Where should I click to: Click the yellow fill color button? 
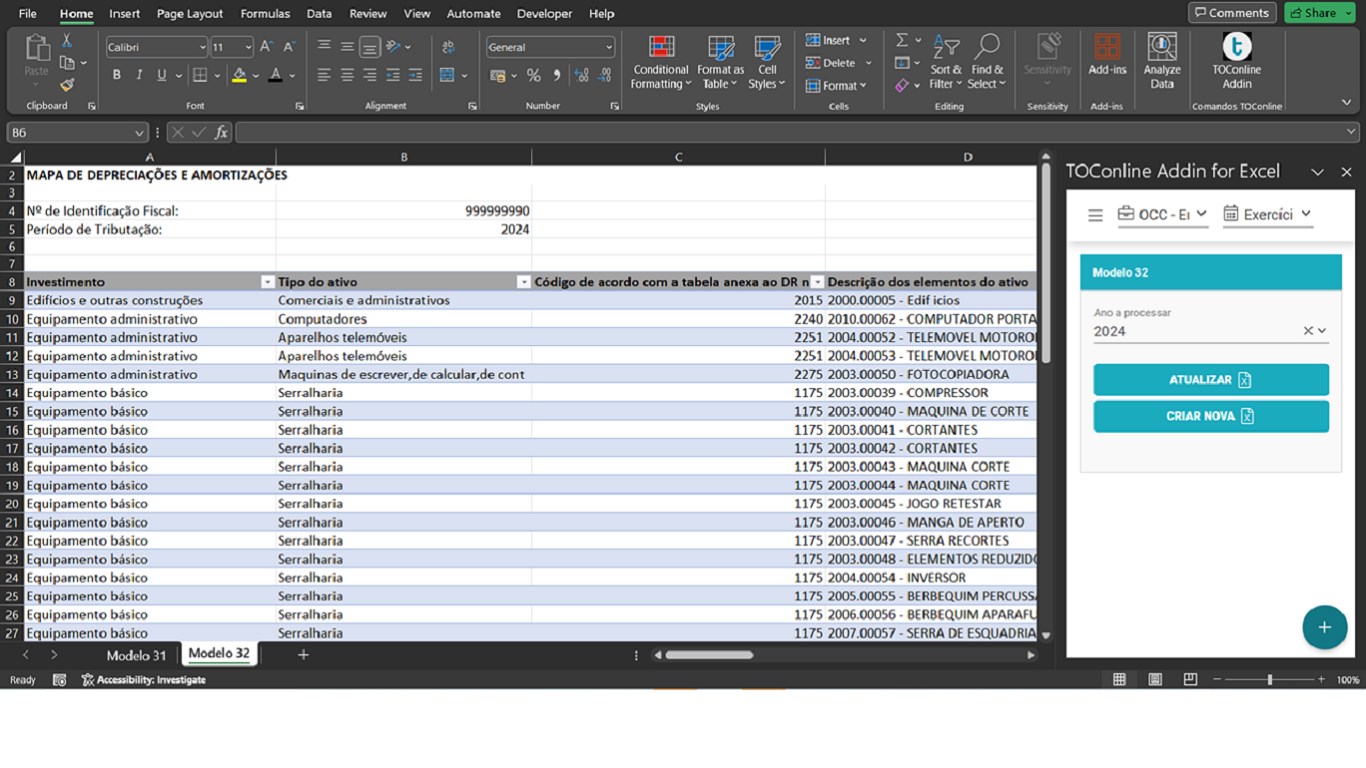point(239,75)
